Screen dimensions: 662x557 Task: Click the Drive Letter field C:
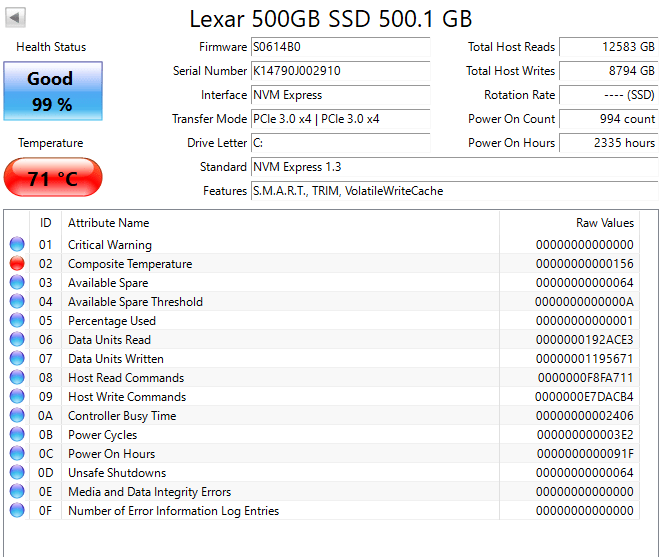341,143
